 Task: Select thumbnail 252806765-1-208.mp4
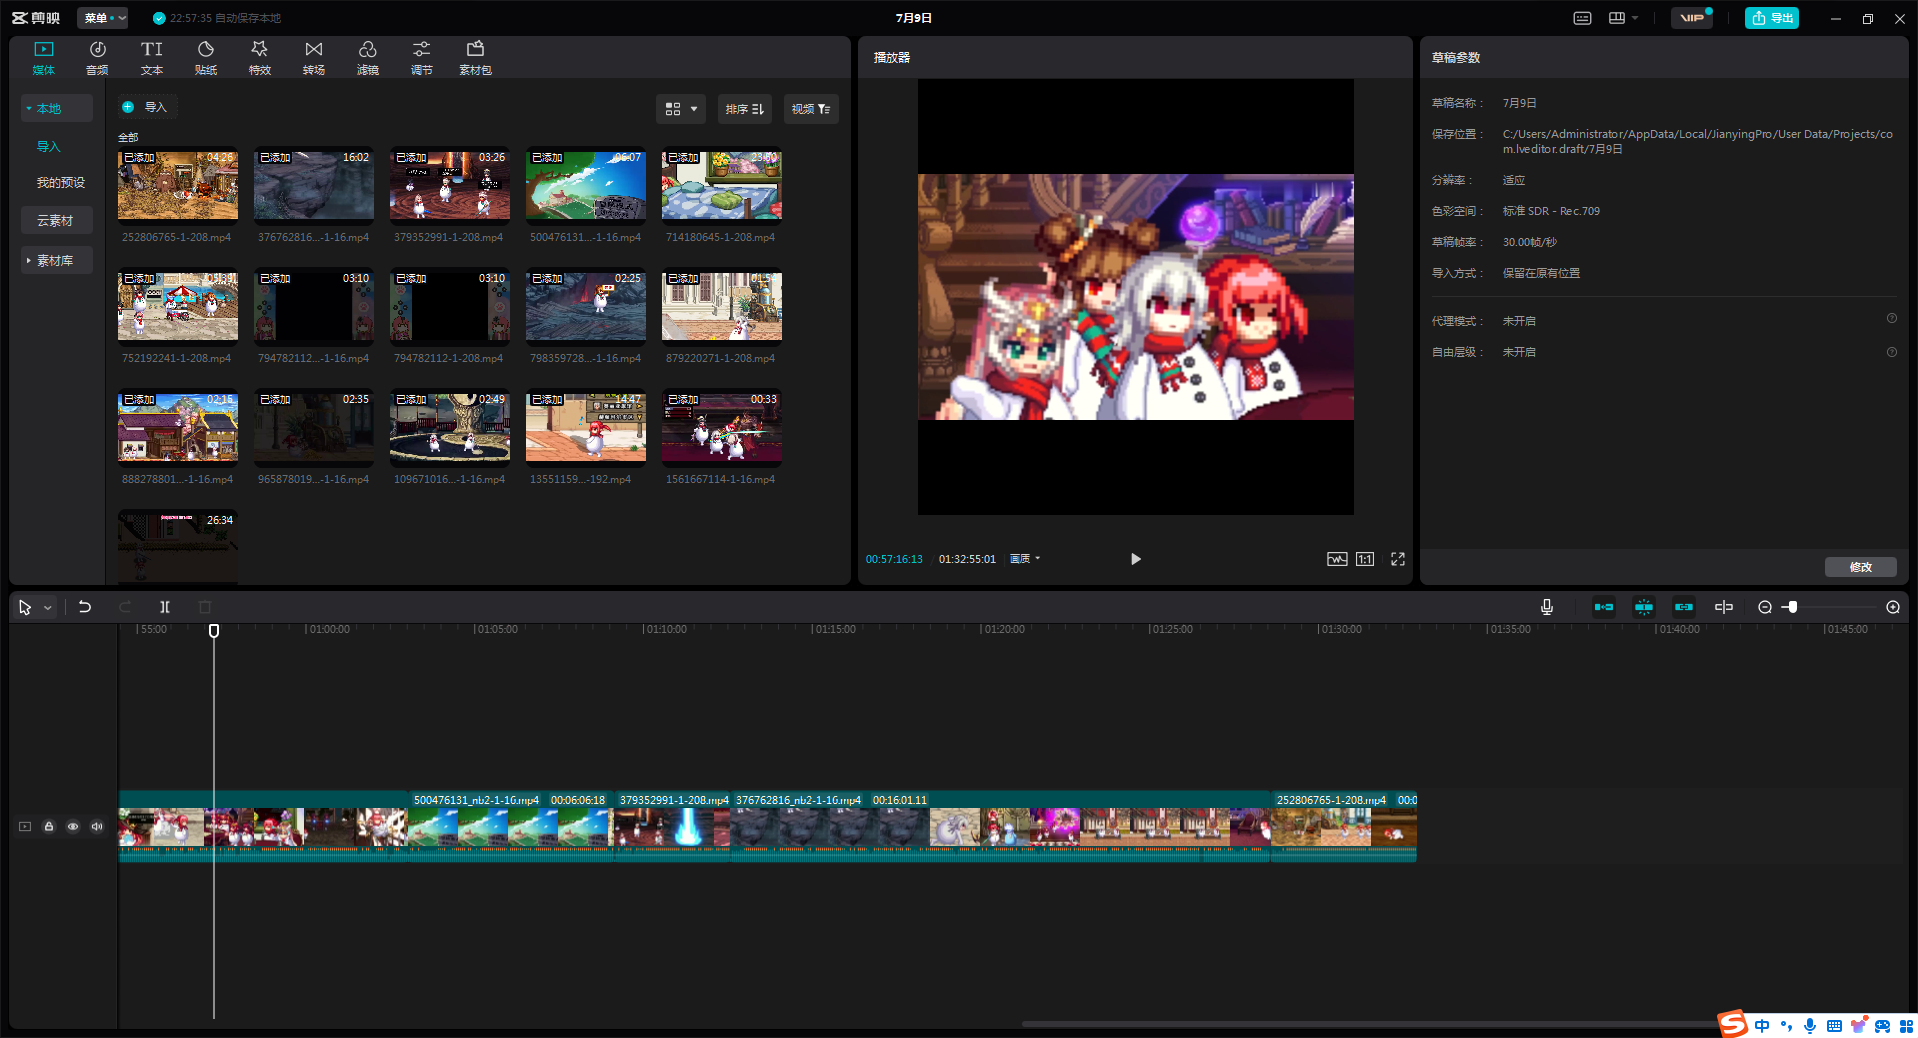[178, 186]
